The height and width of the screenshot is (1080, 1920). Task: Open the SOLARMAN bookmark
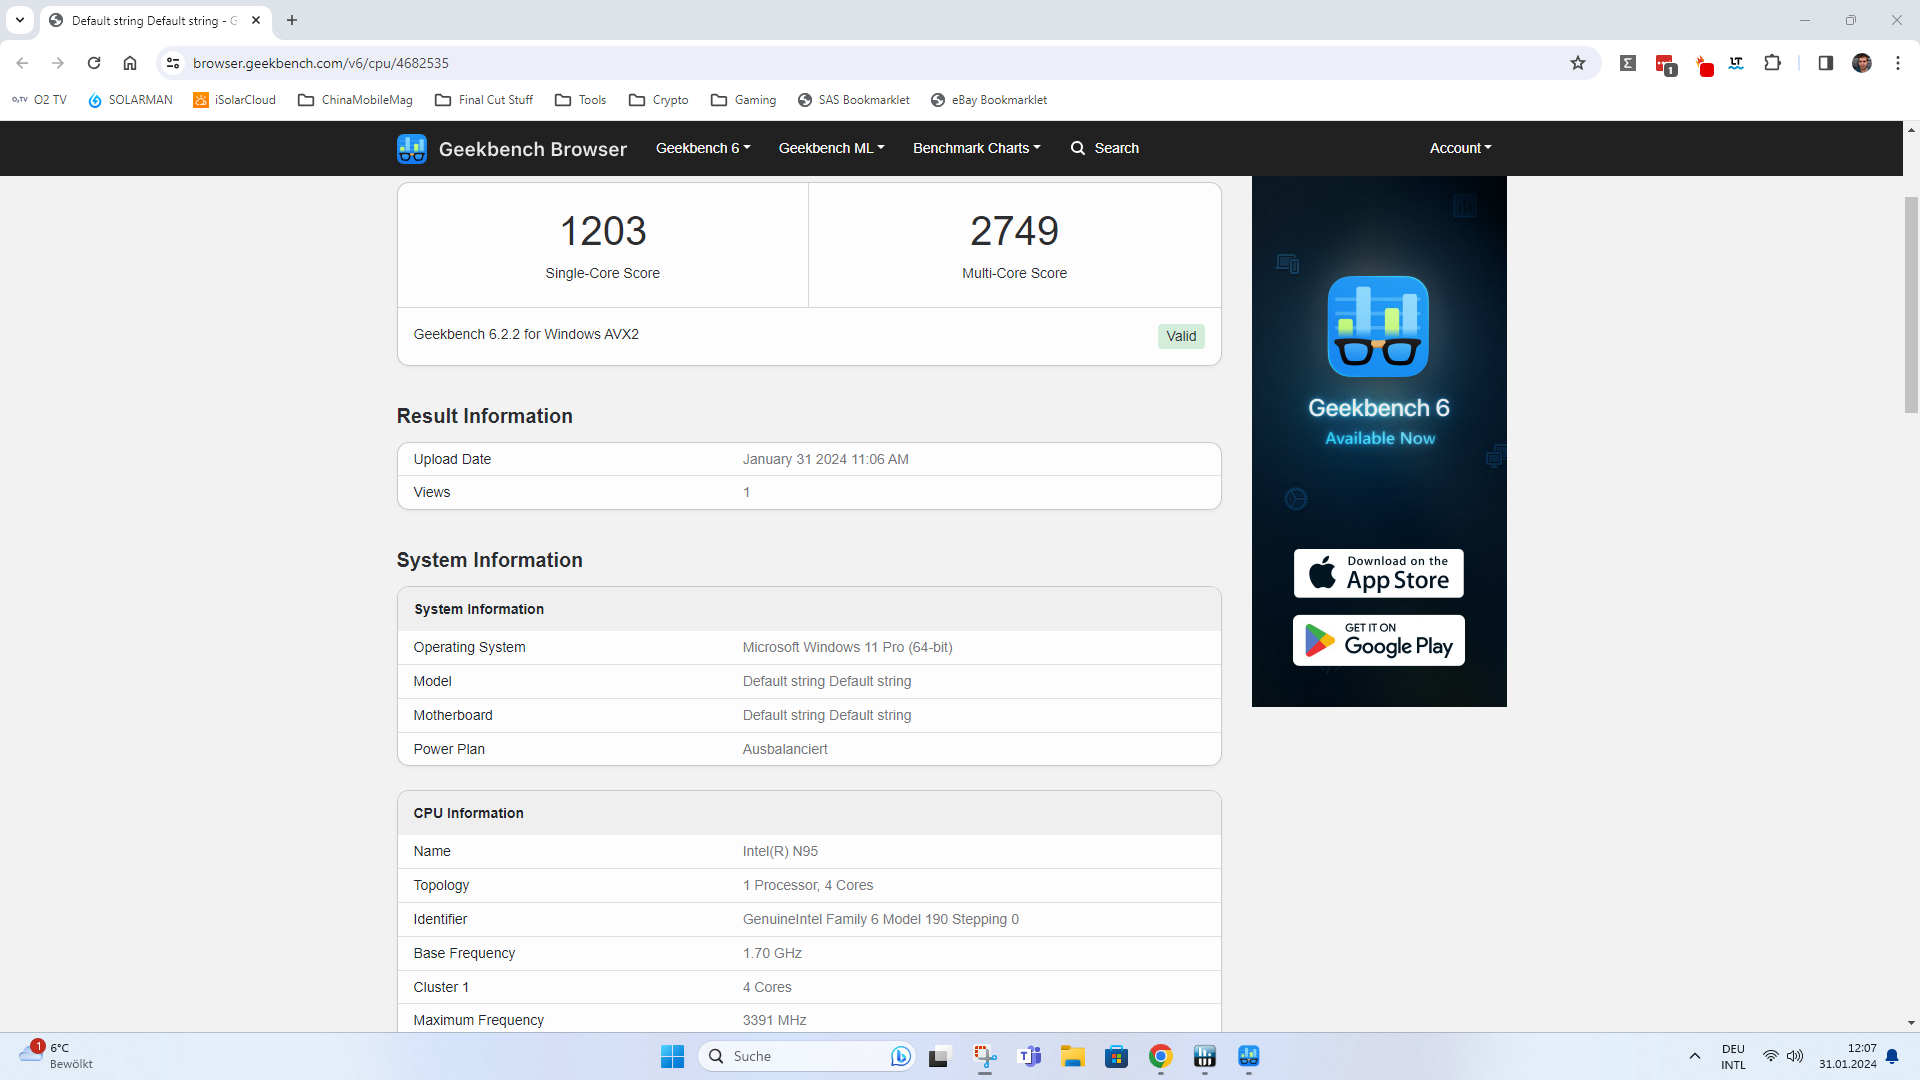click(x=130, y=100)
